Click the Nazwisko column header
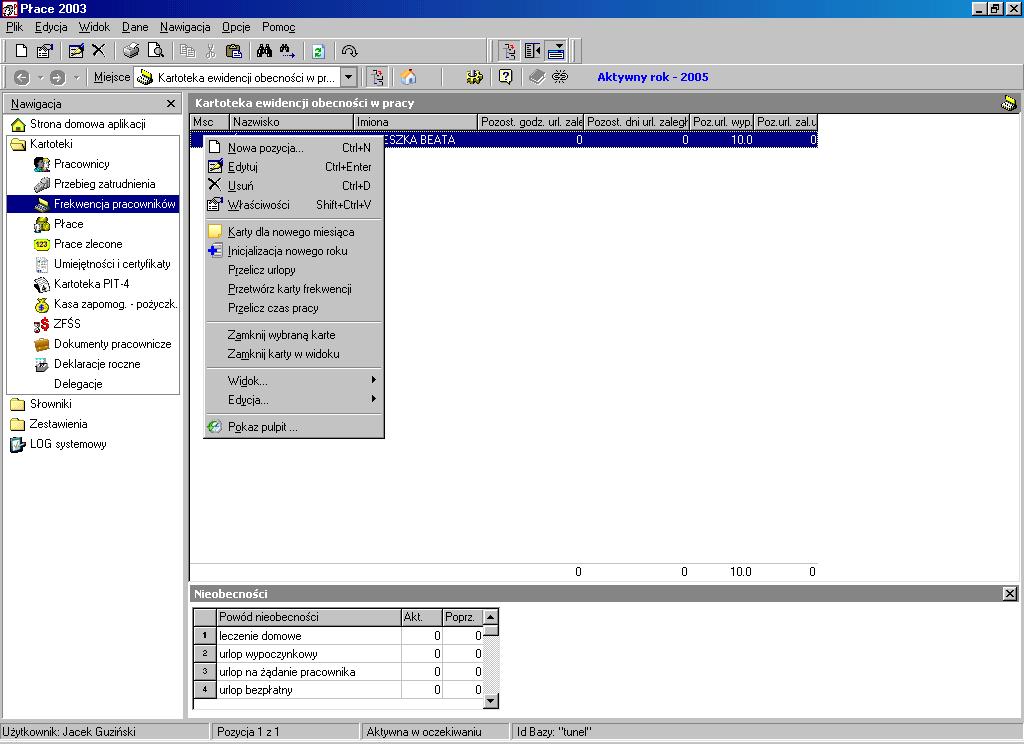The height and width of the screenshot is (744, 1024). coord(291,122)
